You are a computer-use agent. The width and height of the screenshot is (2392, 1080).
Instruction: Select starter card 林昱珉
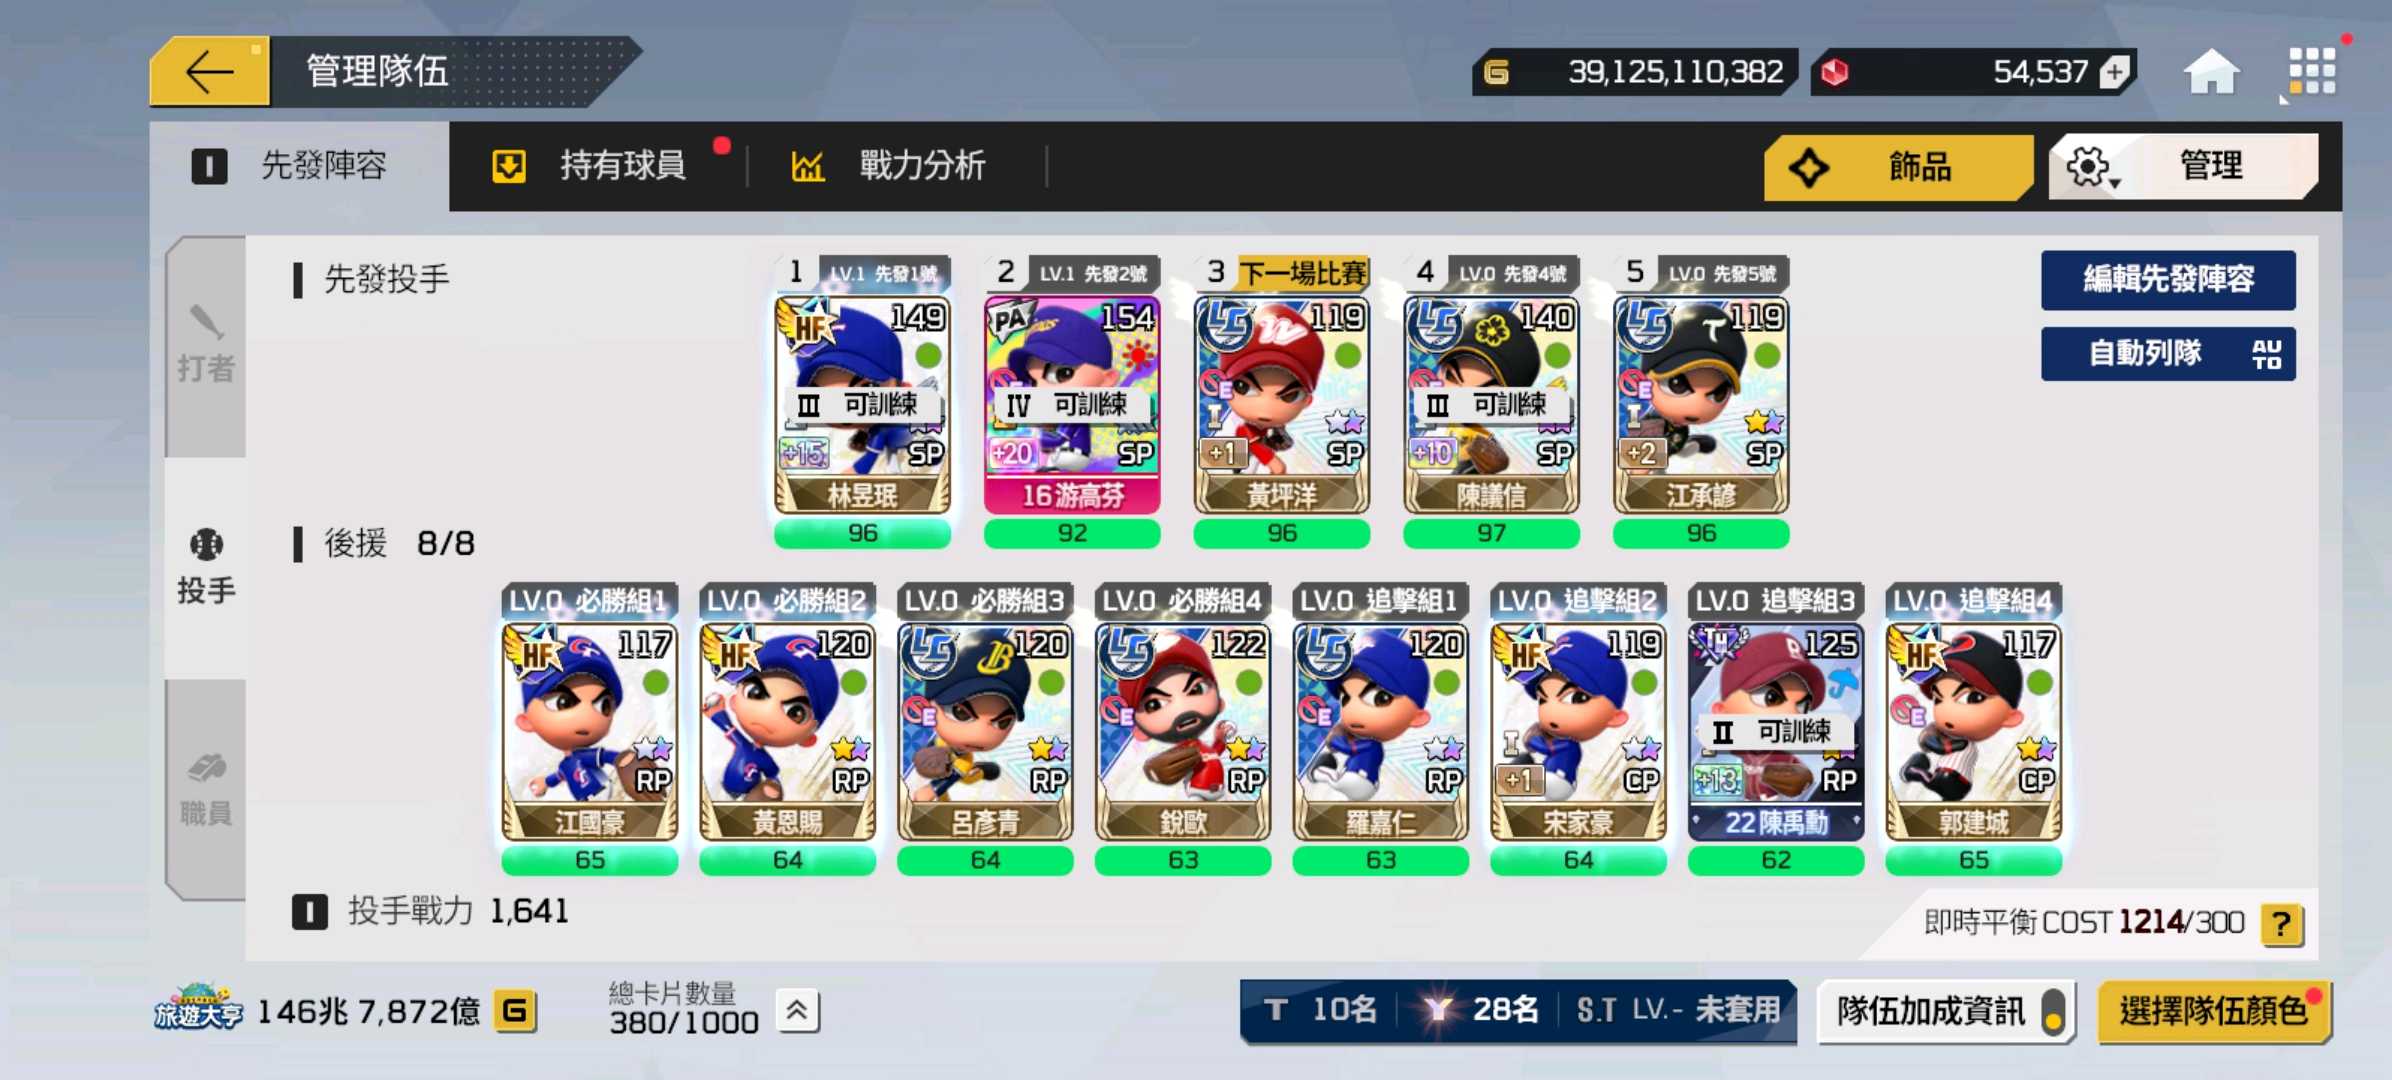click(x=862, y=404)
